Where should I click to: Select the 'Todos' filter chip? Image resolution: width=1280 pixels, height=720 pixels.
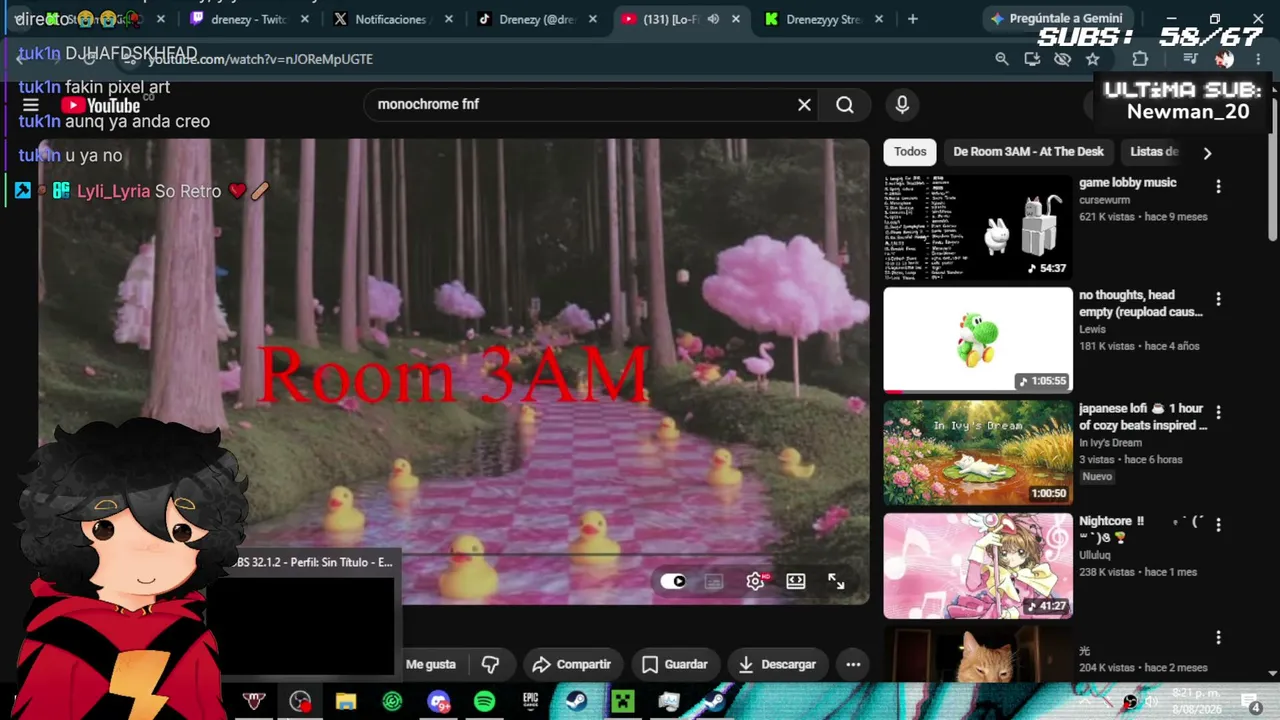[x=910, y=152]
